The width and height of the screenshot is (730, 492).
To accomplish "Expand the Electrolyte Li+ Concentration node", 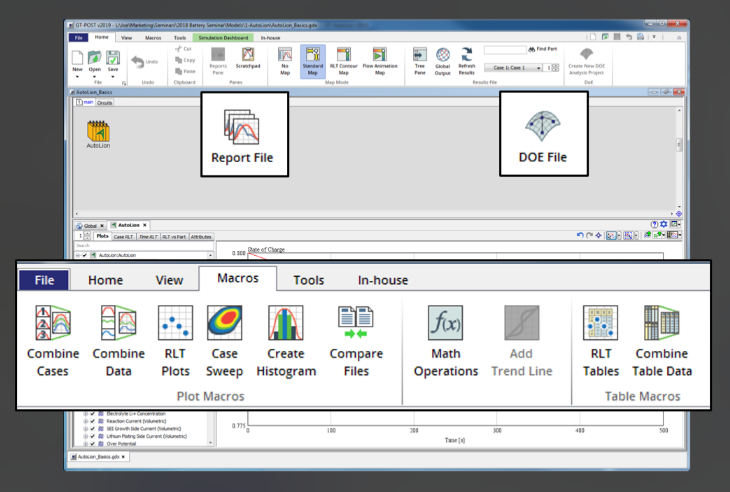I will (x=85, y=413).
